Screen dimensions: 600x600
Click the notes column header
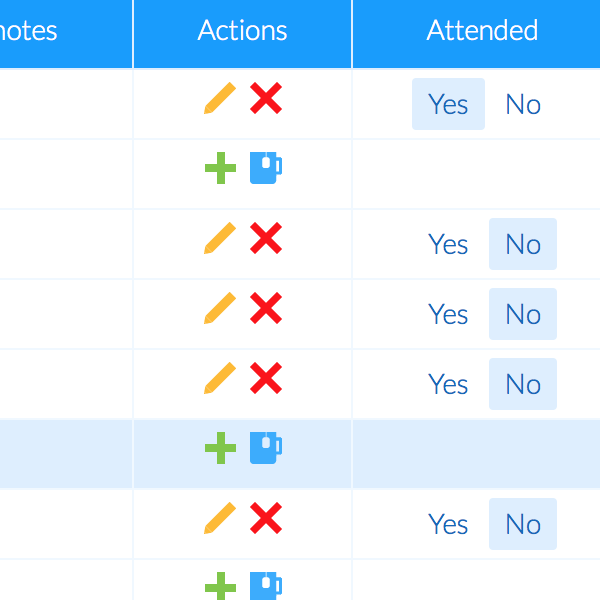(x=30, y=30)
